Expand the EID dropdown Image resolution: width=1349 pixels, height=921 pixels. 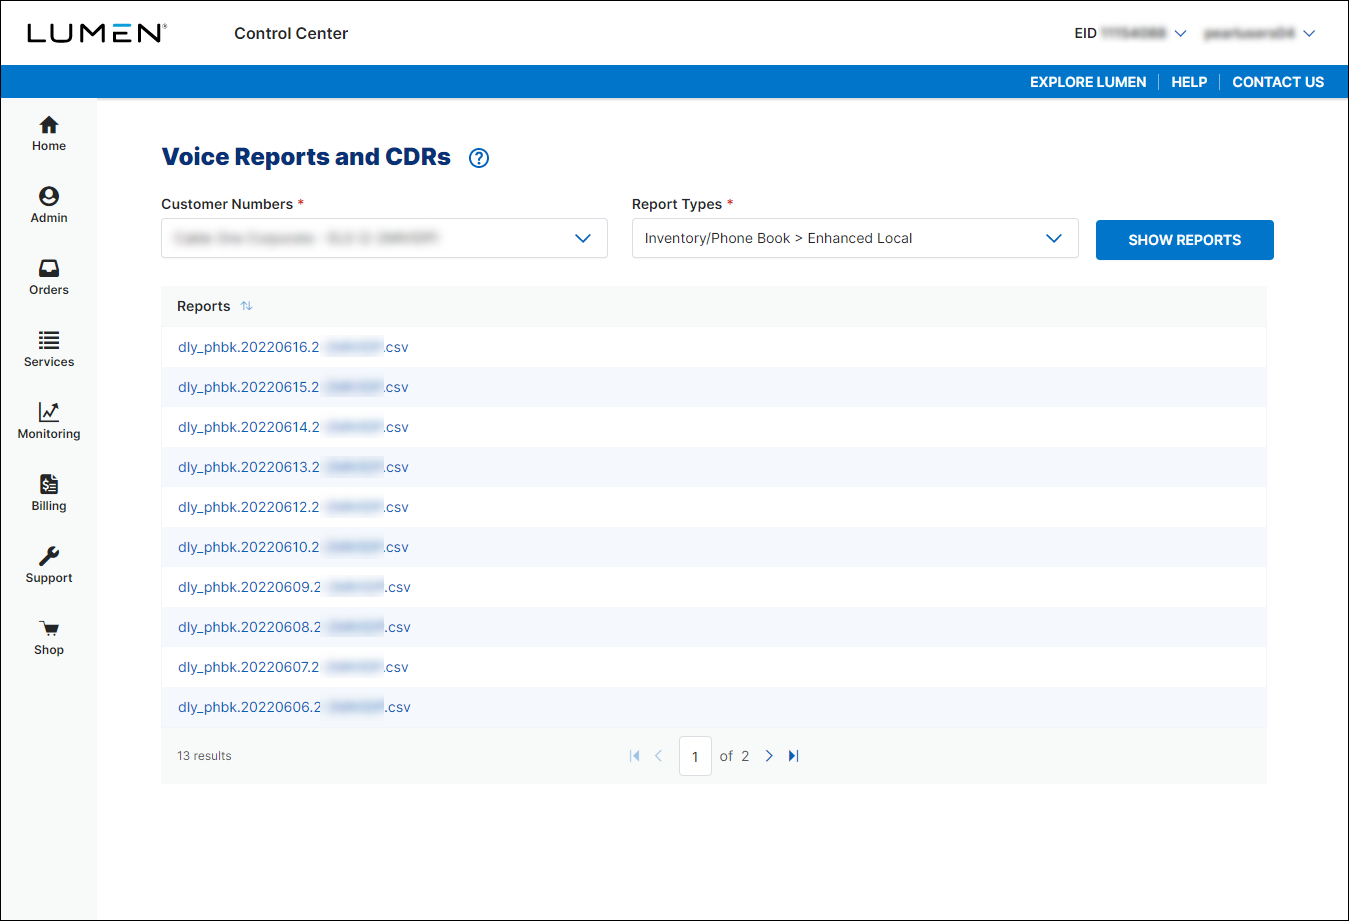pyautogui.click(x=1180, y=34)
